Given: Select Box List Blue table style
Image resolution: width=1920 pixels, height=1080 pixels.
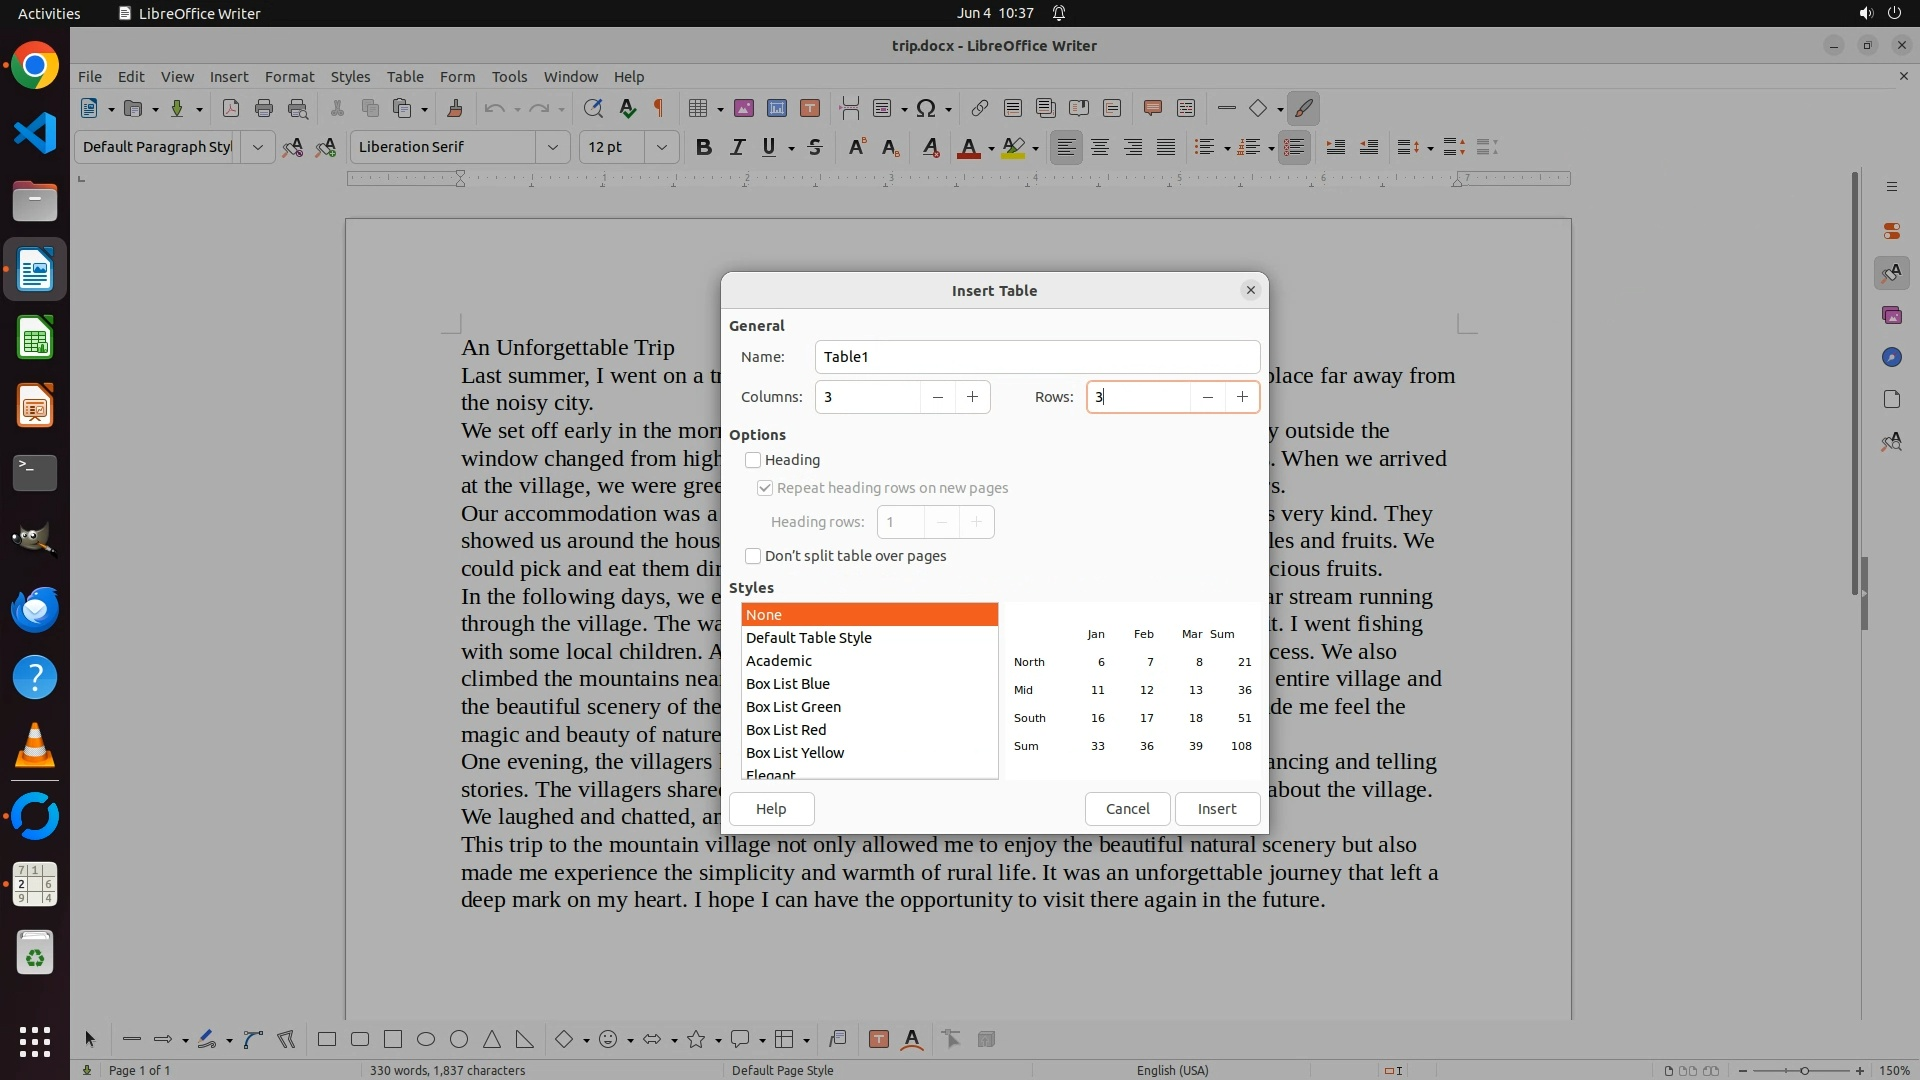Looking at the screenshot, I should click(787, 684).
